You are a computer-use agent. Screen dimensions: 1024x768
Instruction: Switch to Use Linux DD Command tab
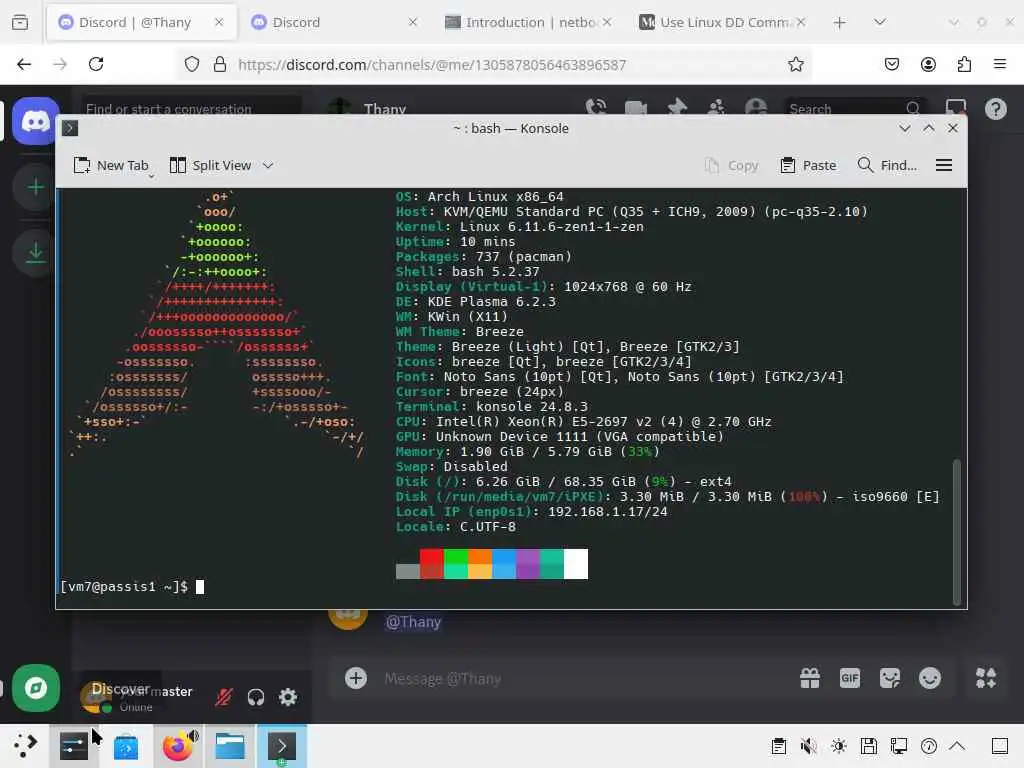(x=722, y=22)
